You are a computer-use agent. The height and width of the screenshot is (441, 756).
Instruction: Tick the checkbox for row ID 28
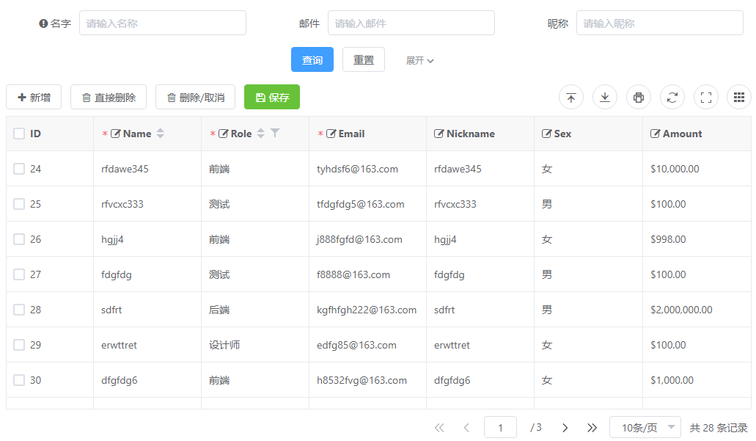pos(19,310)
